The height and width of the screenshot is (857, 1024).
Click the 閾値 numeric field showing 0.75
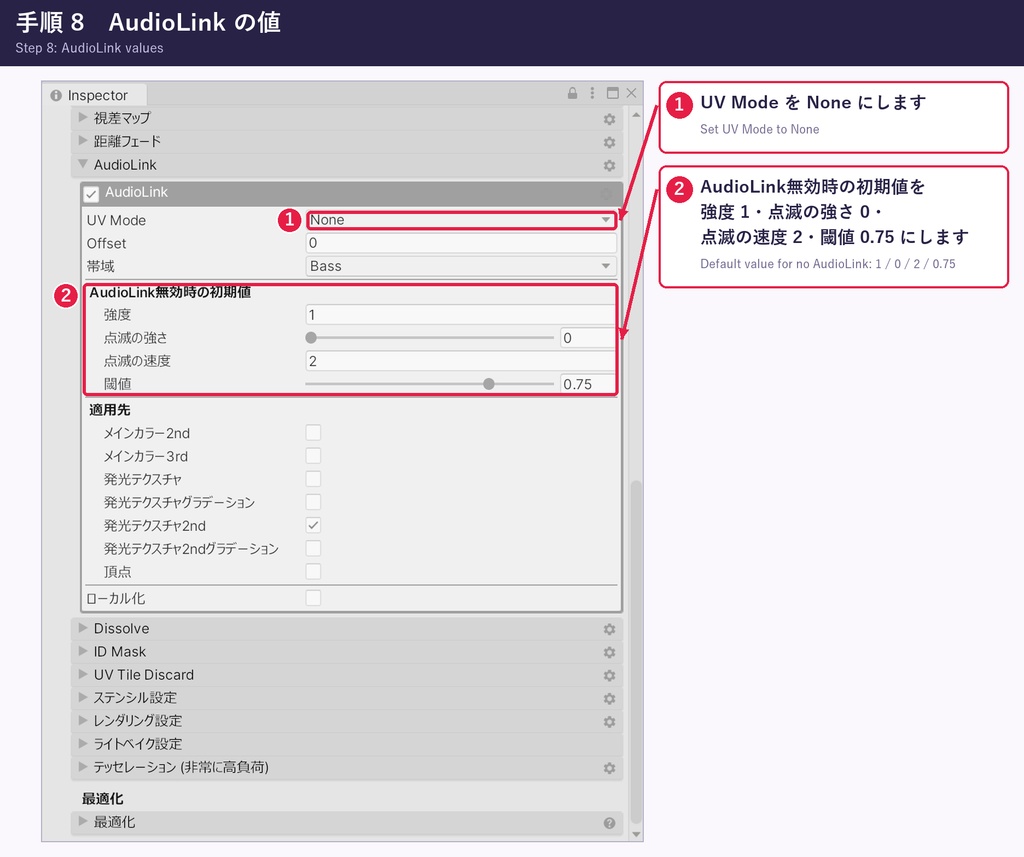(588, 384)
